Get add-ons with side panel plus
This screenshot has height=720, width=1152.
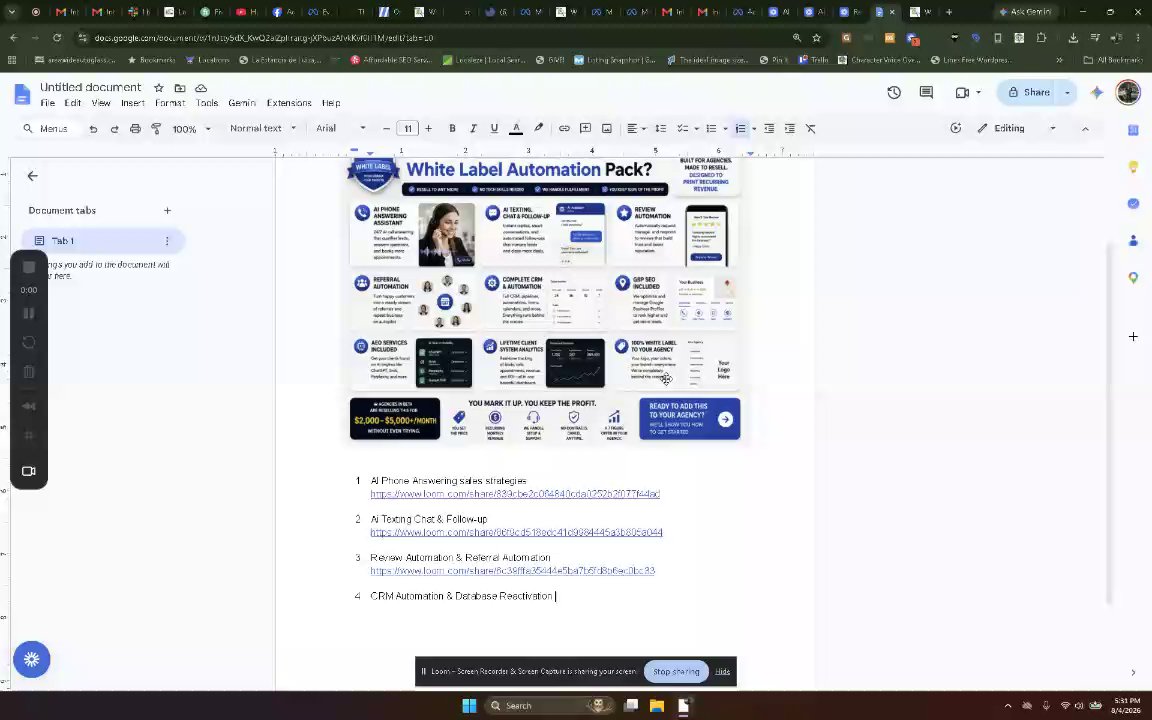[1133, 336]
